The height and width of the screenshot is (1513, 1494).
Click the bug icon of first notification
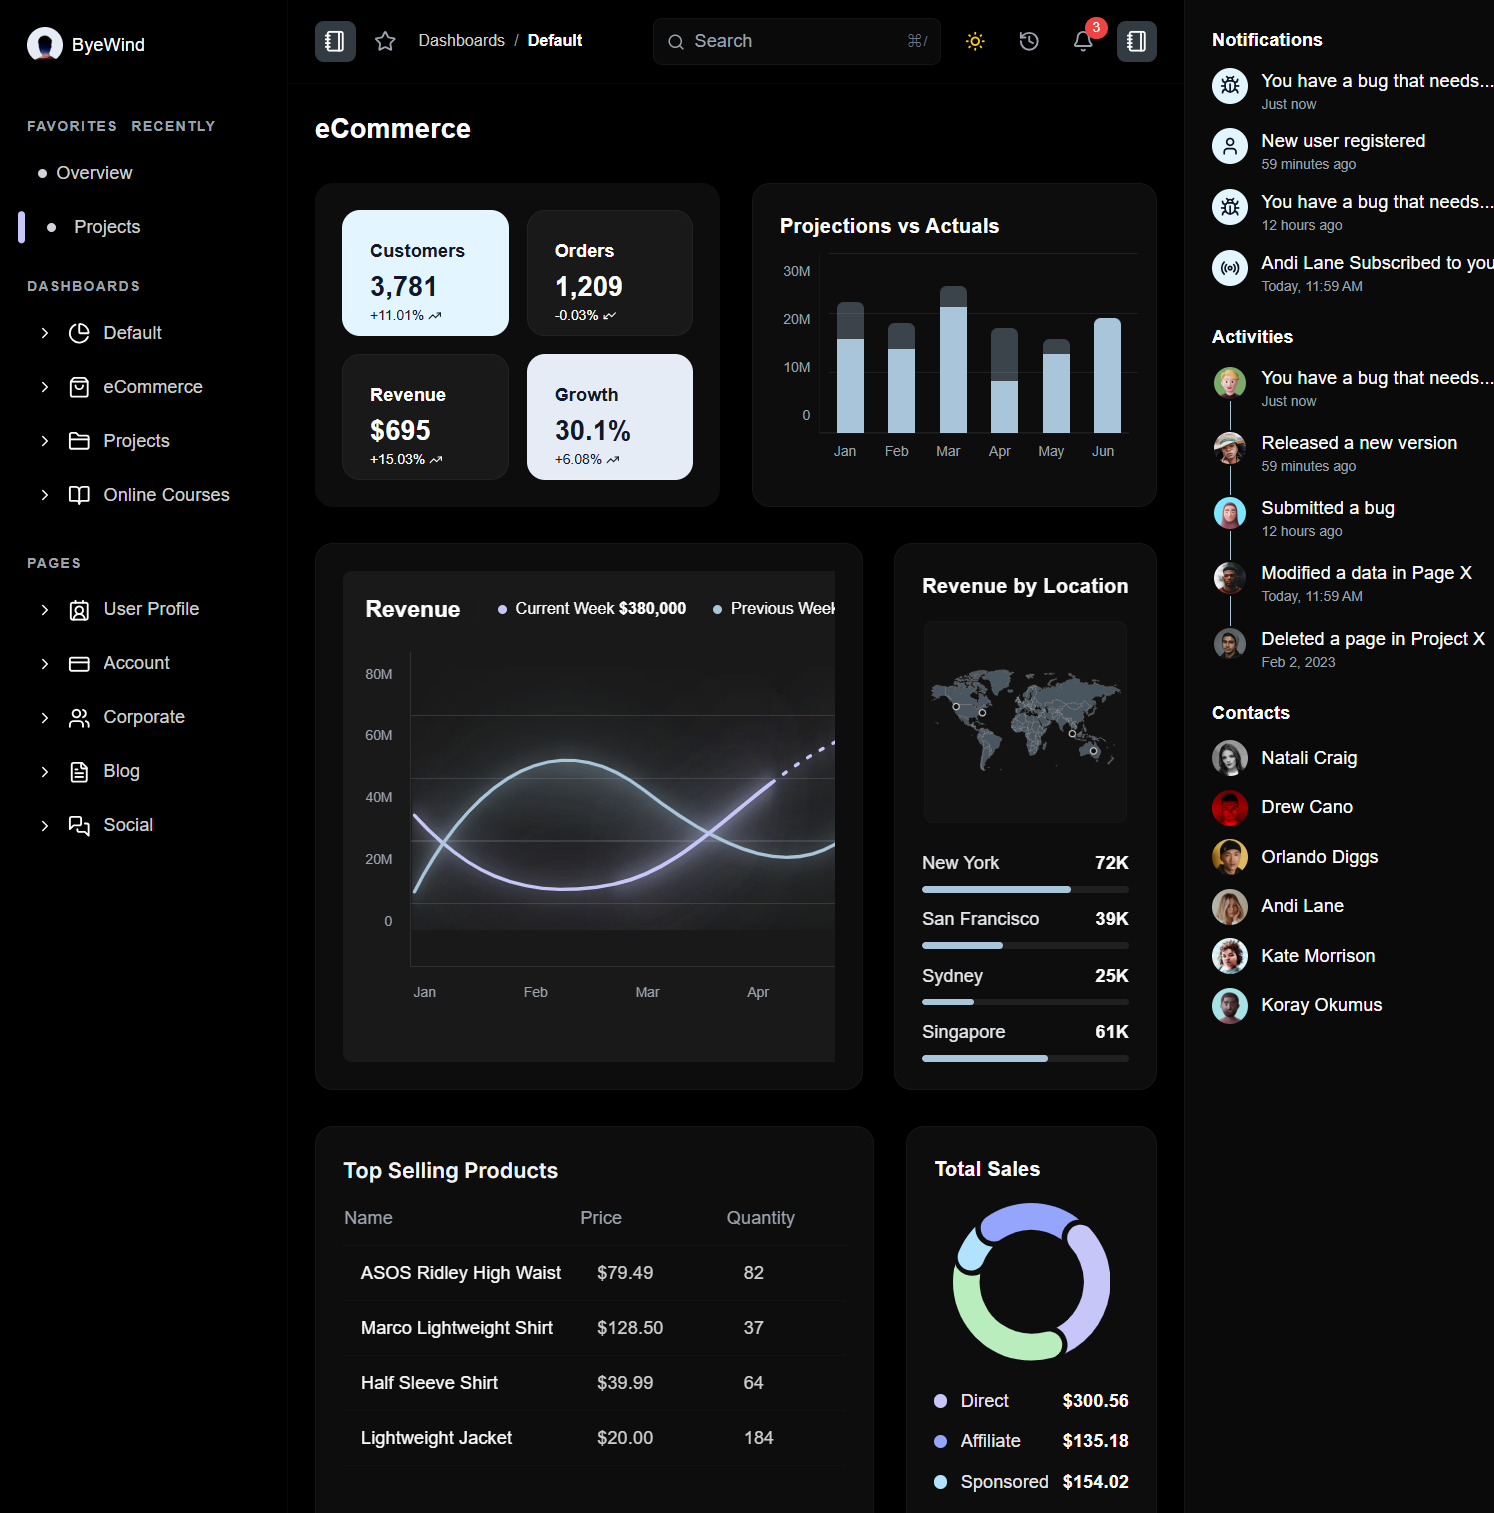1230,86
